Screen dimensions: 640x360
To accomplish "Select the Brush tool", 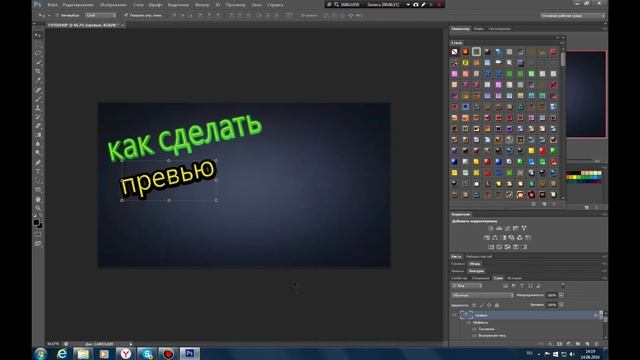I will click(38, 99).
